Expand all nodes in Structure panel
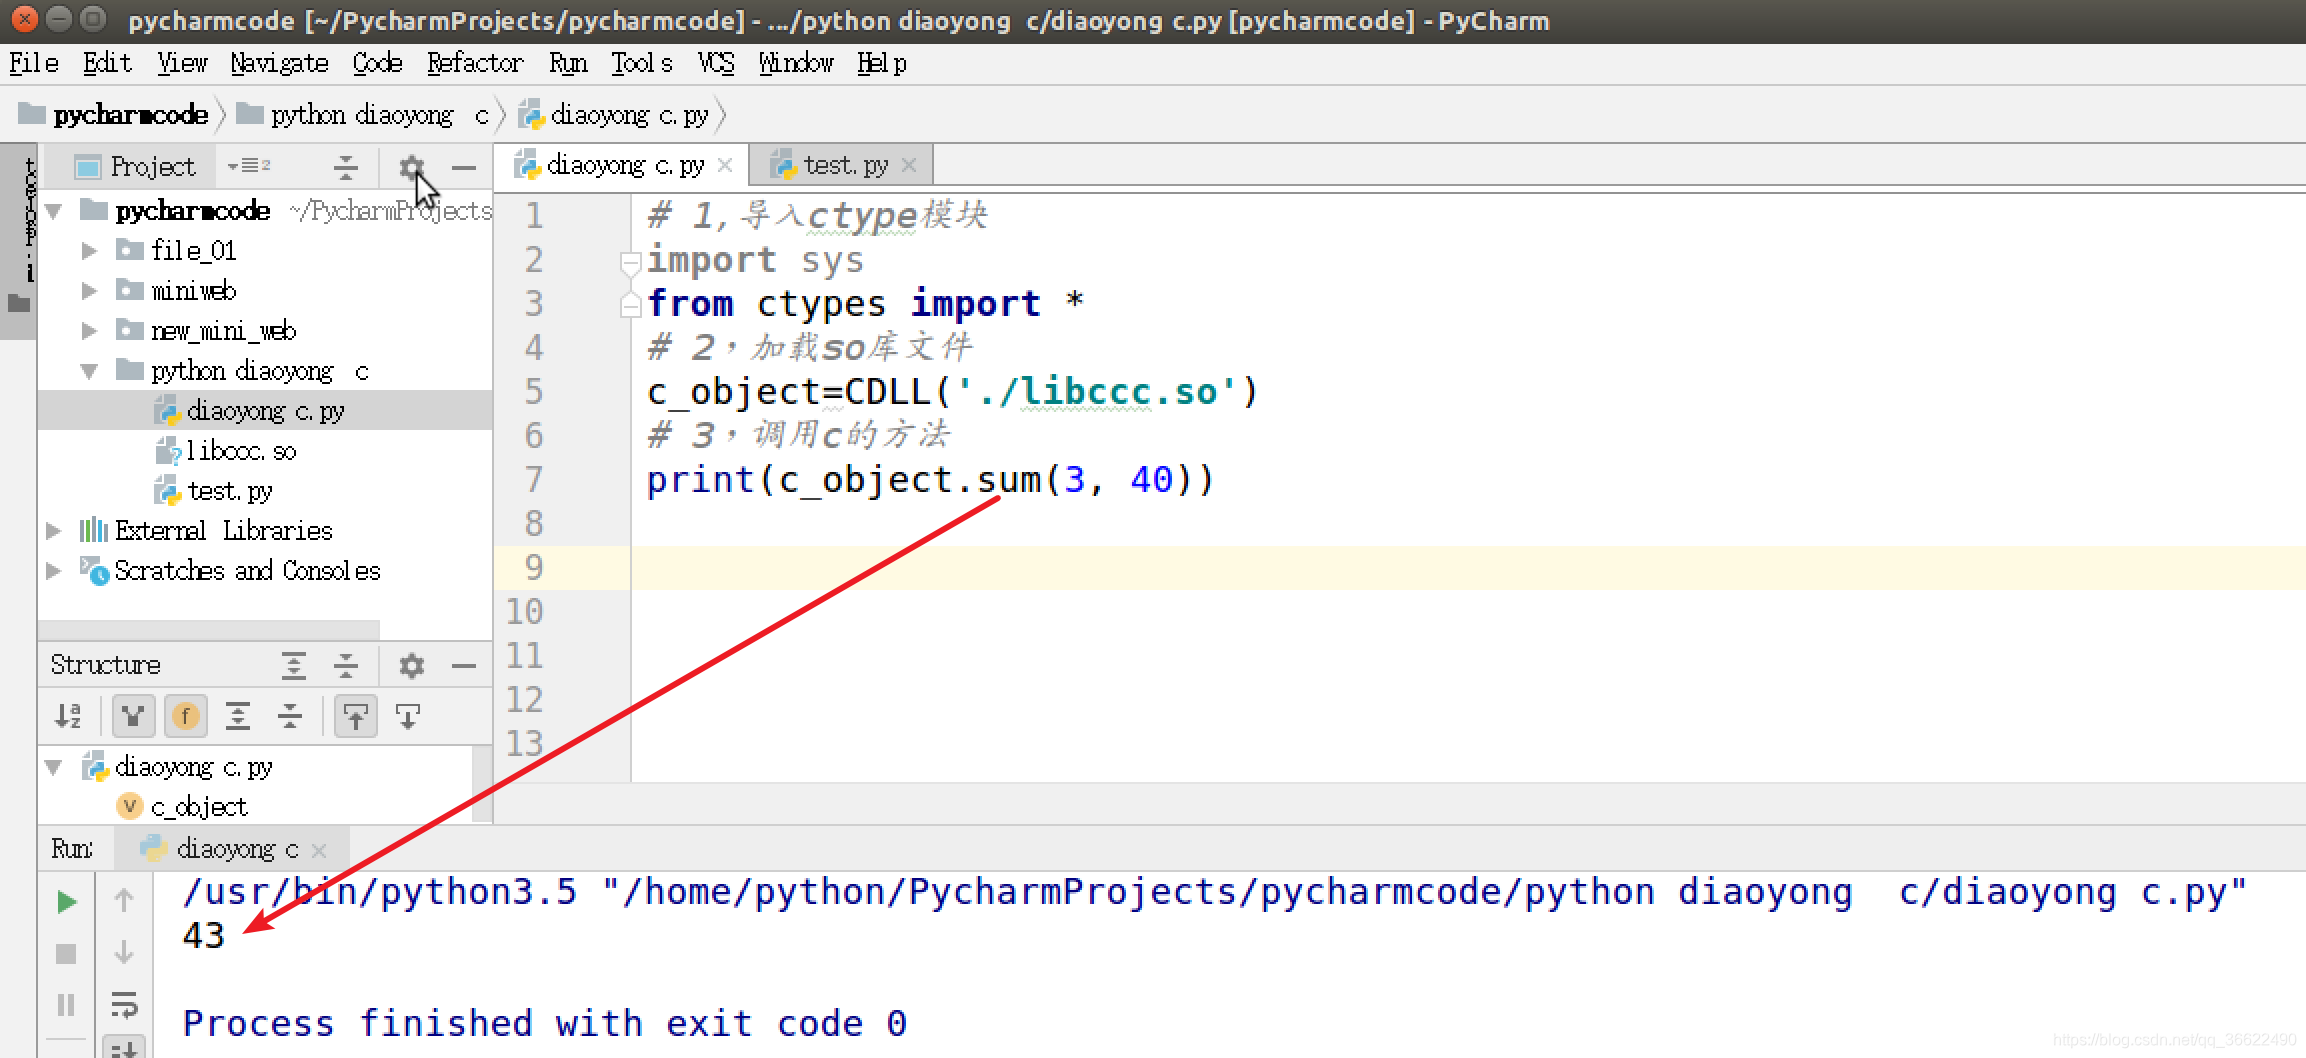 [x=238, y=715]
